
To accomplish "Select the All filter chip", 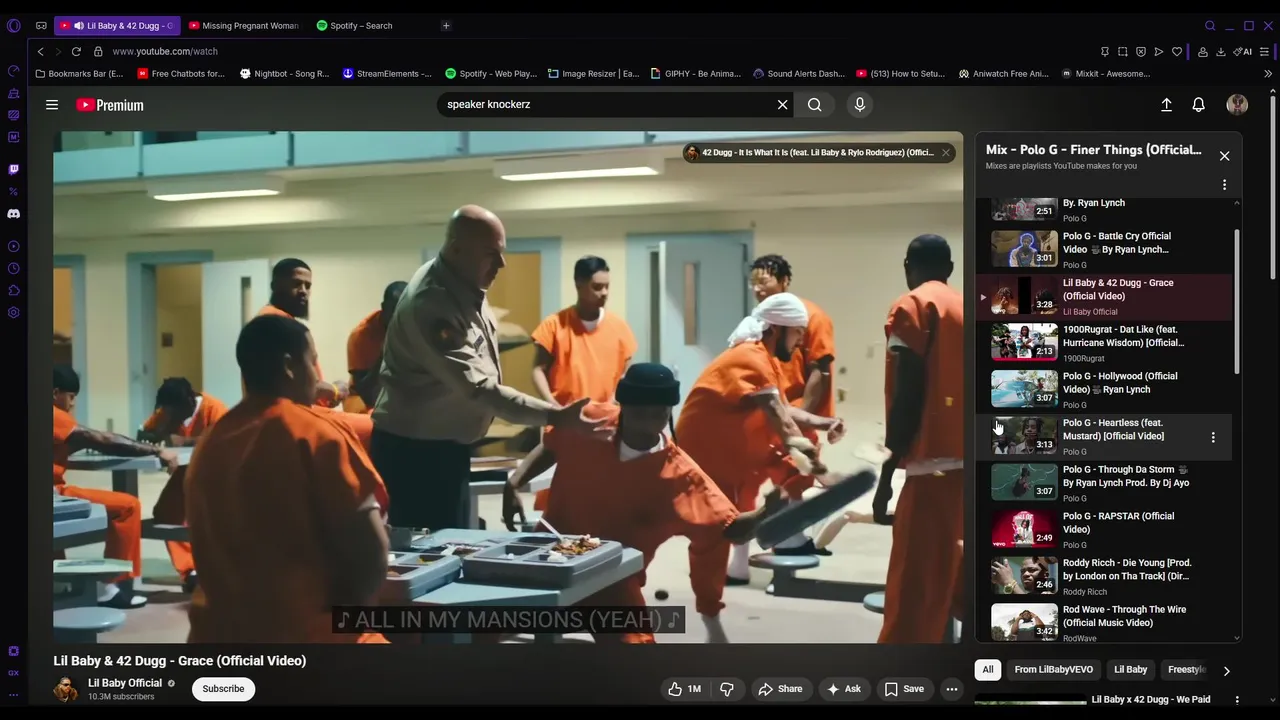I will (x=988, y=670).
